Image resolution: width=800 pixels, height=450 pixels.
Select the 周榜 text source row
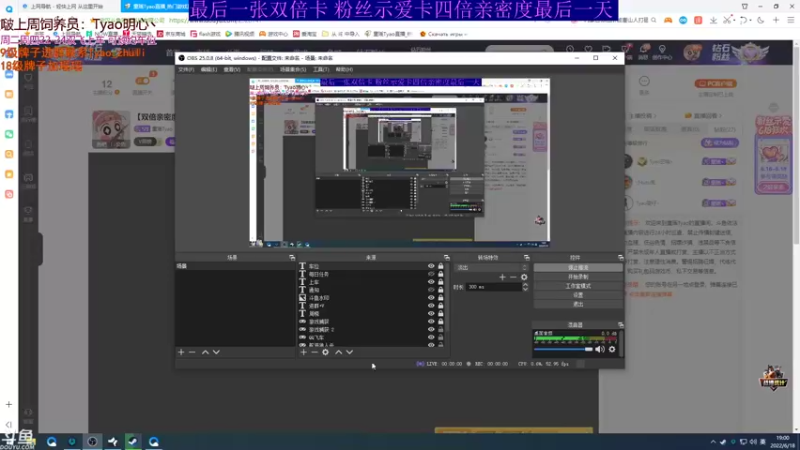point(370,313)
